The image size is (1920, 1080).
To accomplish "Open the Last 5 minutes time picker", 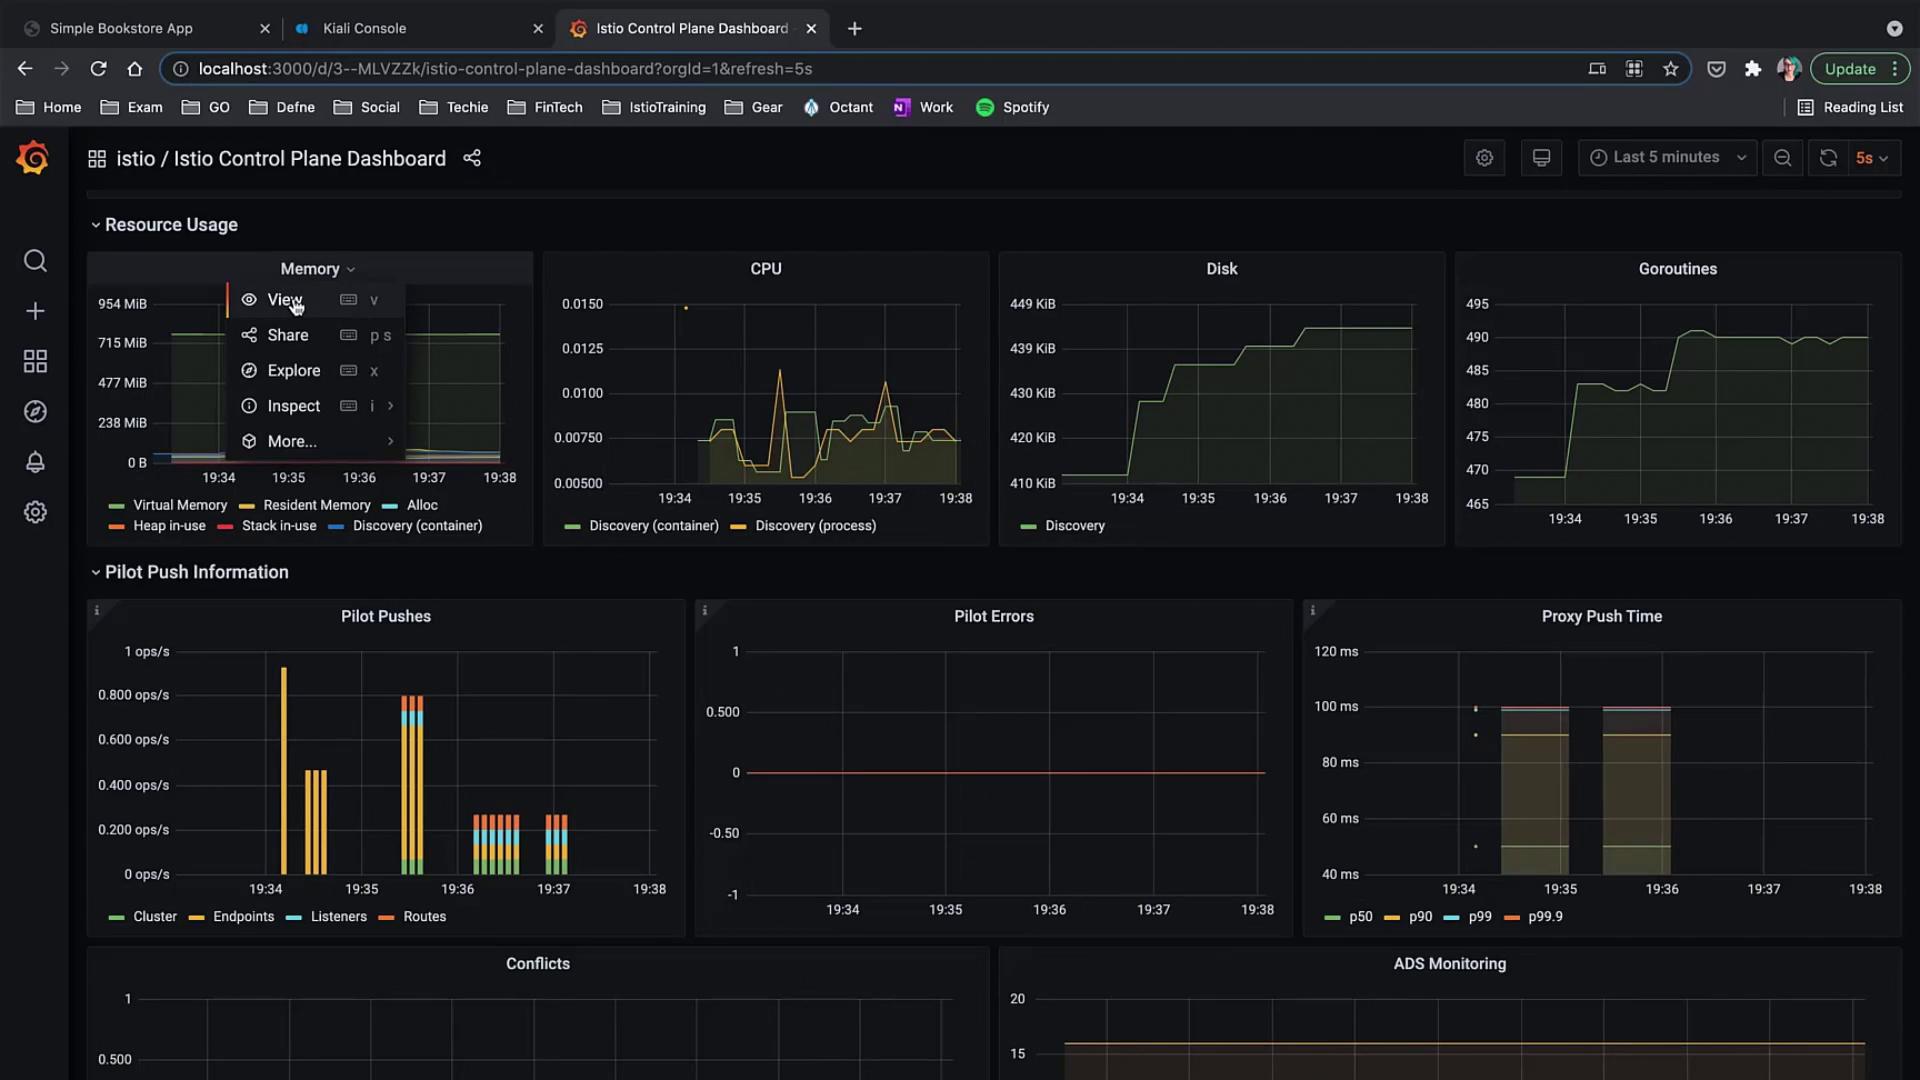I will coord(1667,158).
